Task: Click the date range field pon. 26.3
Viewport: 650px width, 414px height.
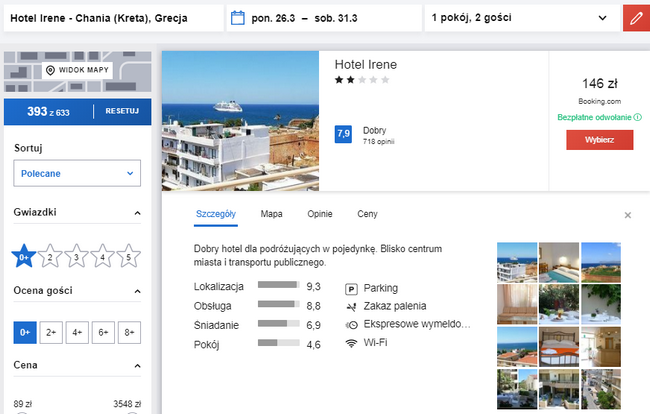Action: 324,18
